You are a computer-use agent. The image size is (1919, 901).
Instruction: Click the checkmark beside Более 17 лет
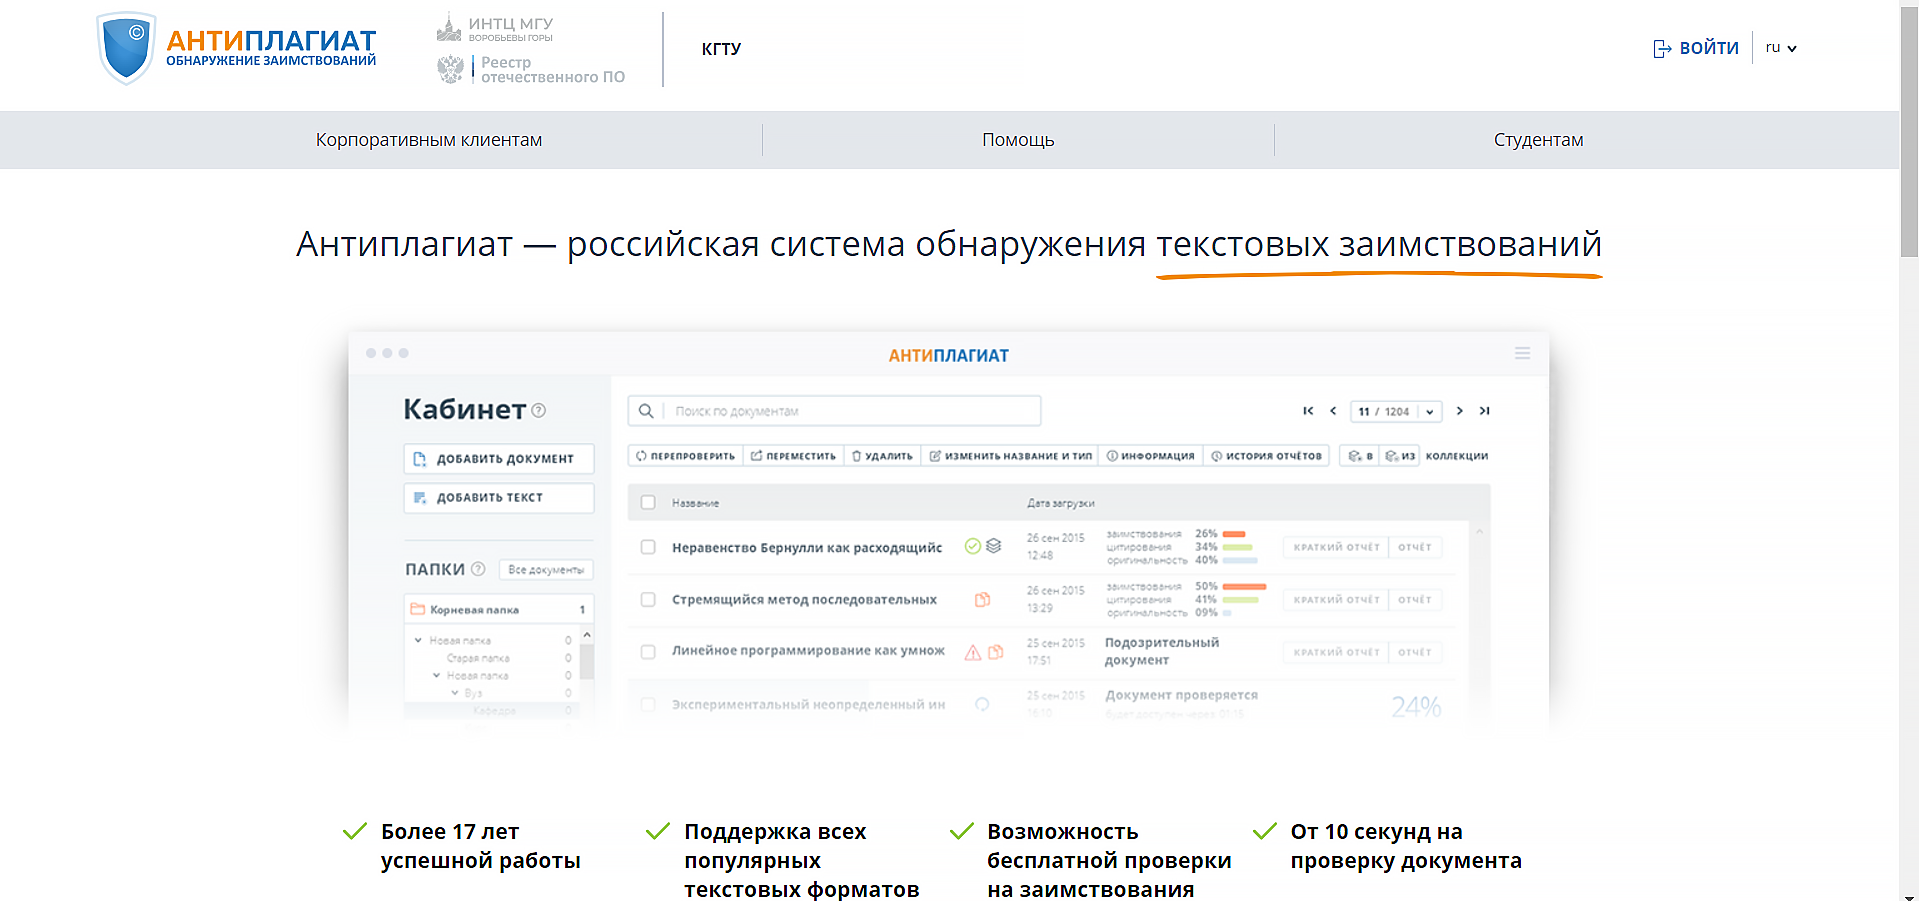pos(355,831)
